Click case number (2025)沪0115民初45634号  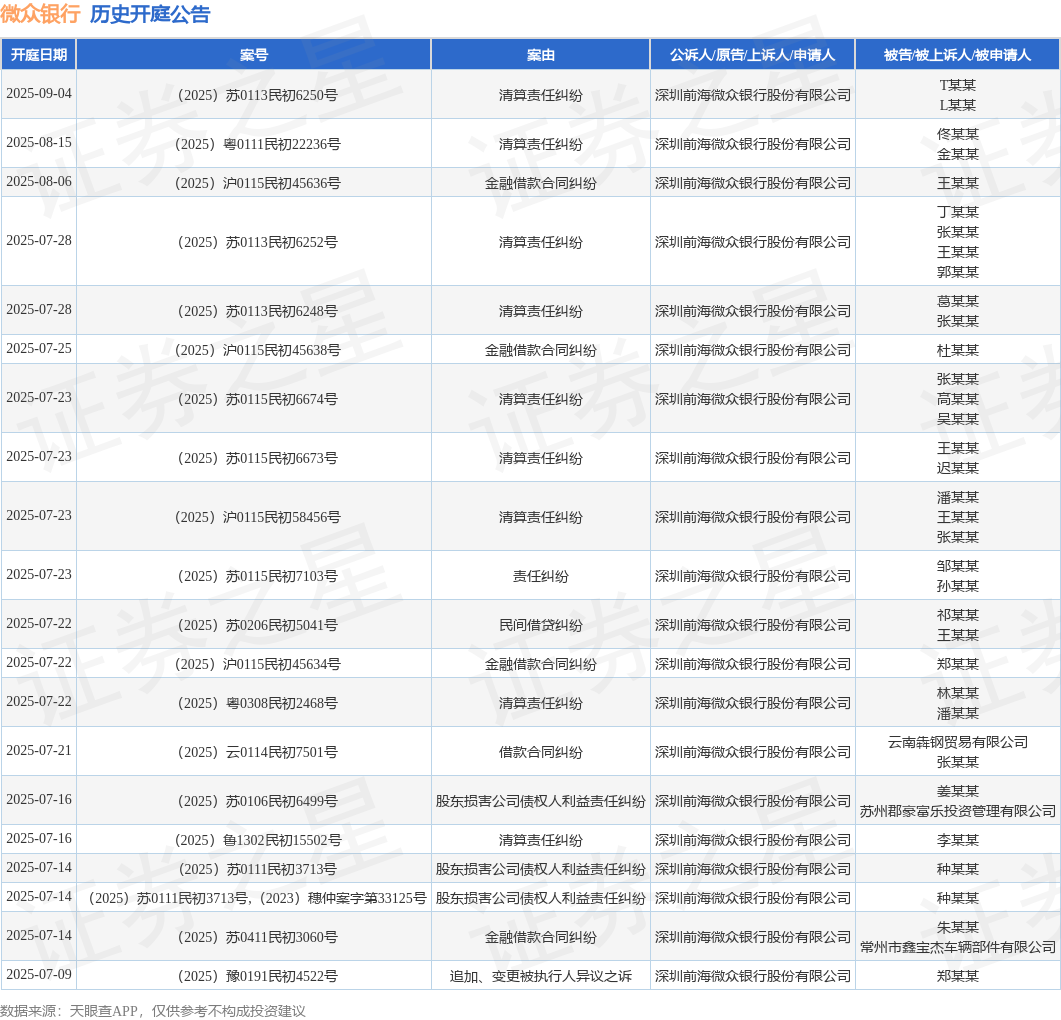[257, 665]
